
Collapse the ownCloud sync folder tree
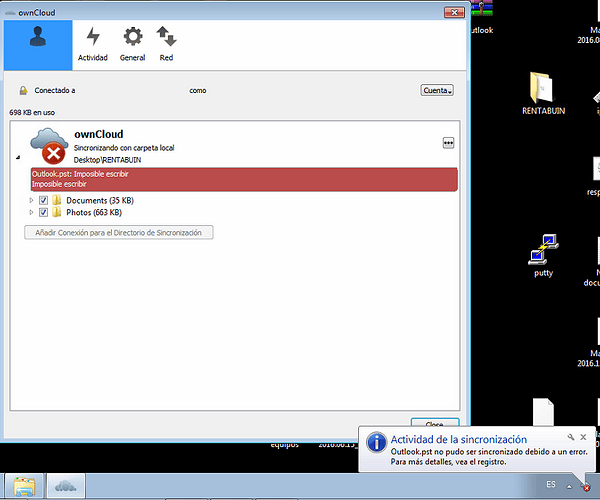click(x=18, y=157)
